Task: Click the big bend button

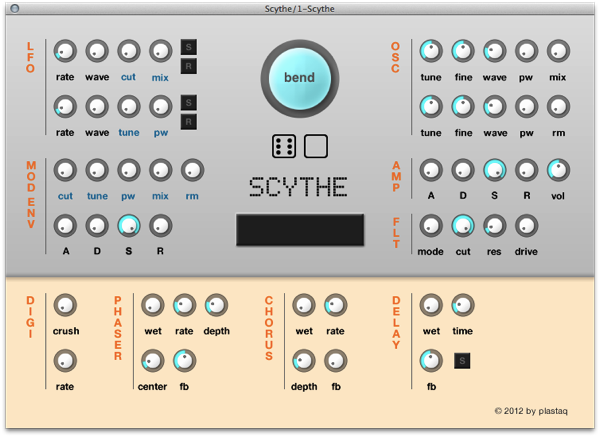Action: 300,78
